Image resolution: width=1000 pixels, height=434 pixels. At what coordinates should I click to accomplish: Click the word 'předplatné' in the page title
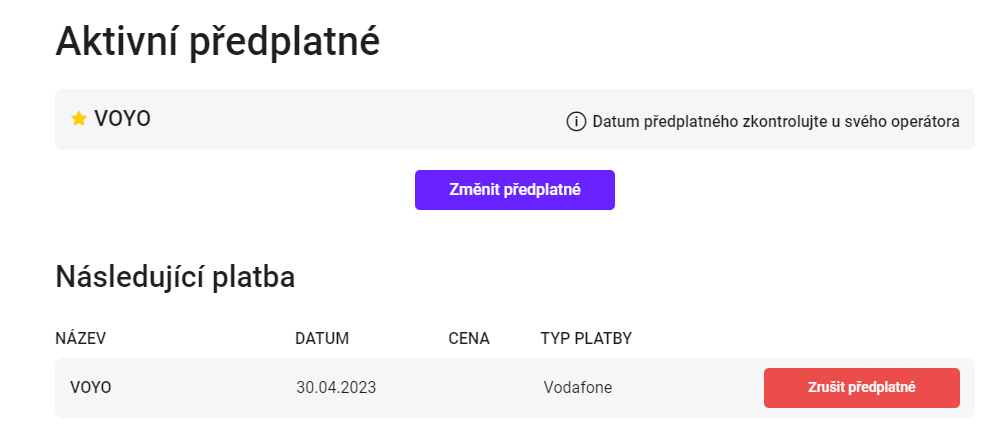[x=286, y=44]
